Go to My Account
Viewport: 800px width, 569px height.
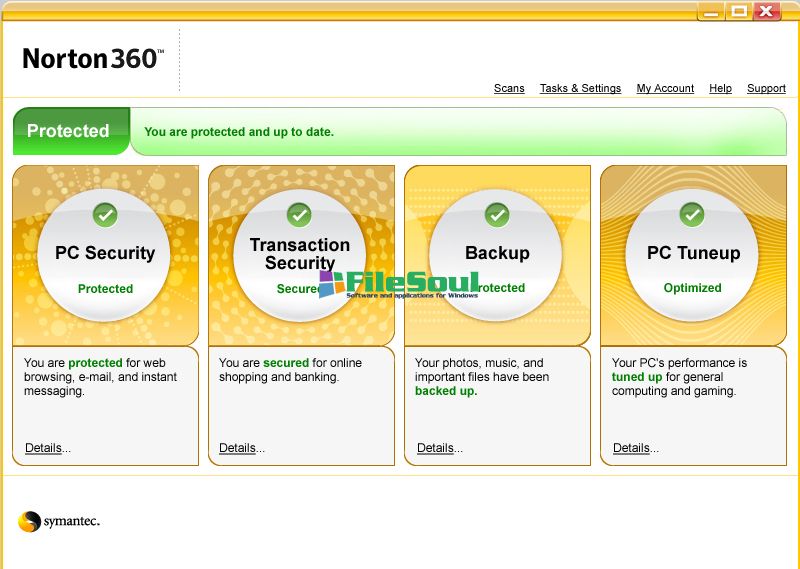pos(665,89)
